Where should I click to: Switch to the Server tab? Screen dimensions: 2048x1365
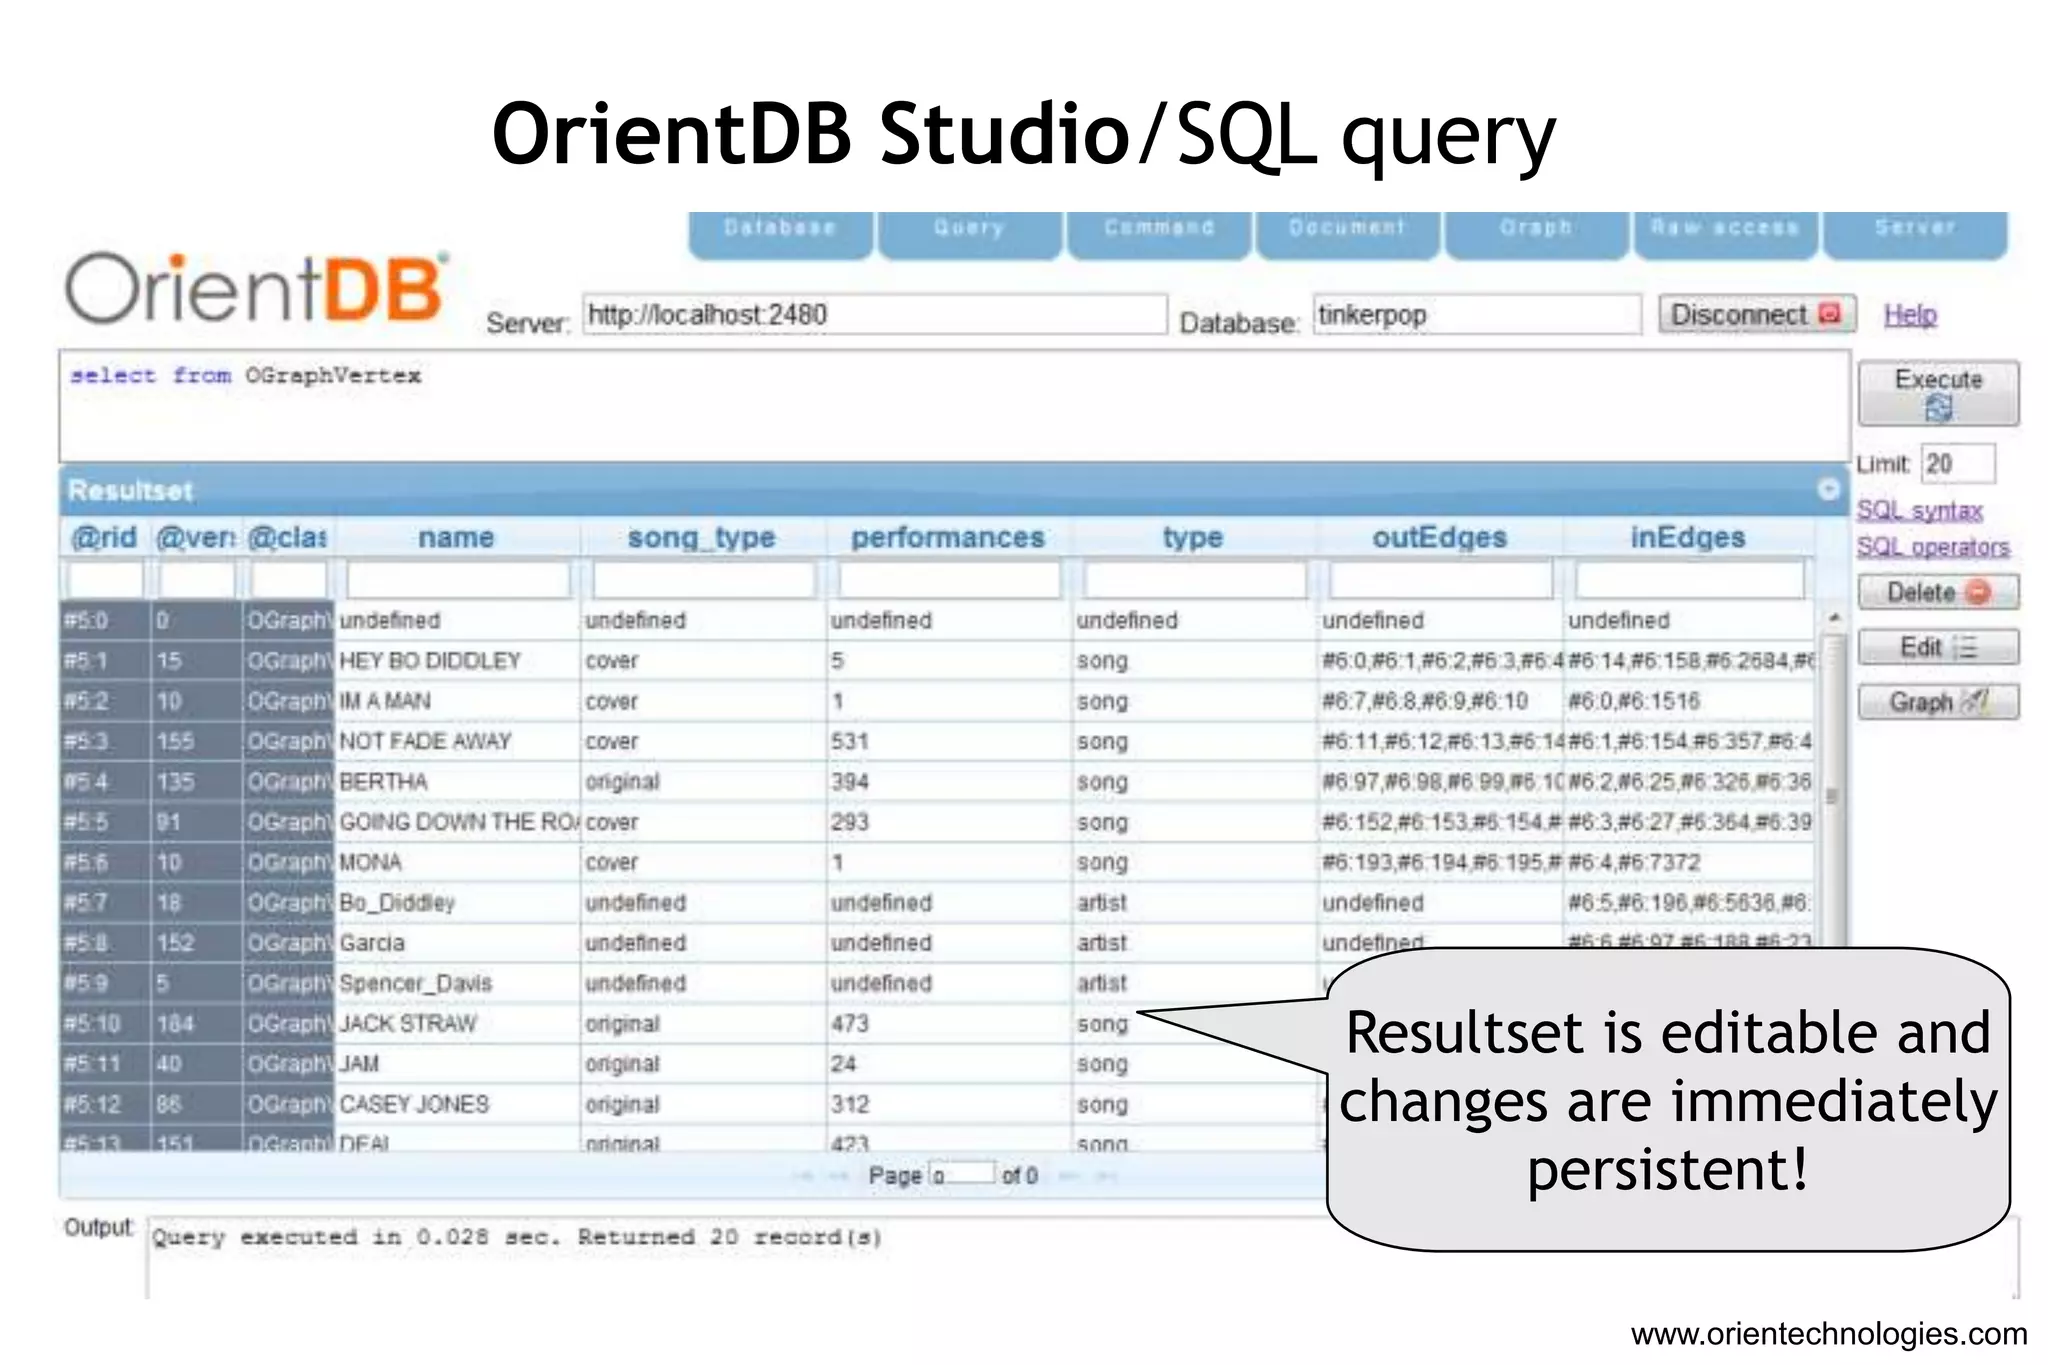coord(1915,235)
